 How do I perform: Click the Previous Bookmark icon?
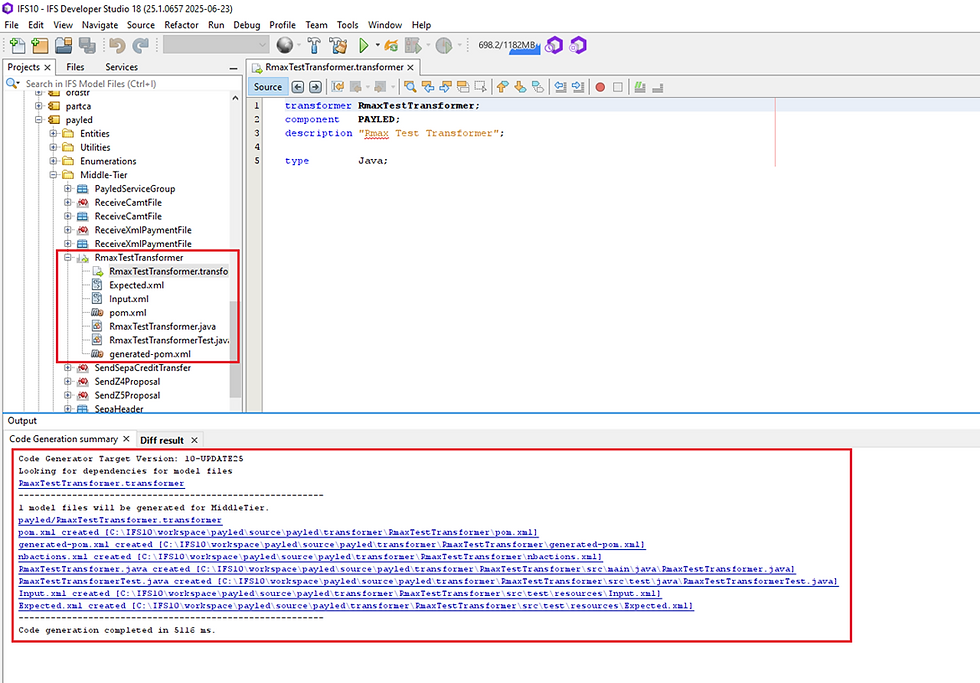[x=502, y=87]
